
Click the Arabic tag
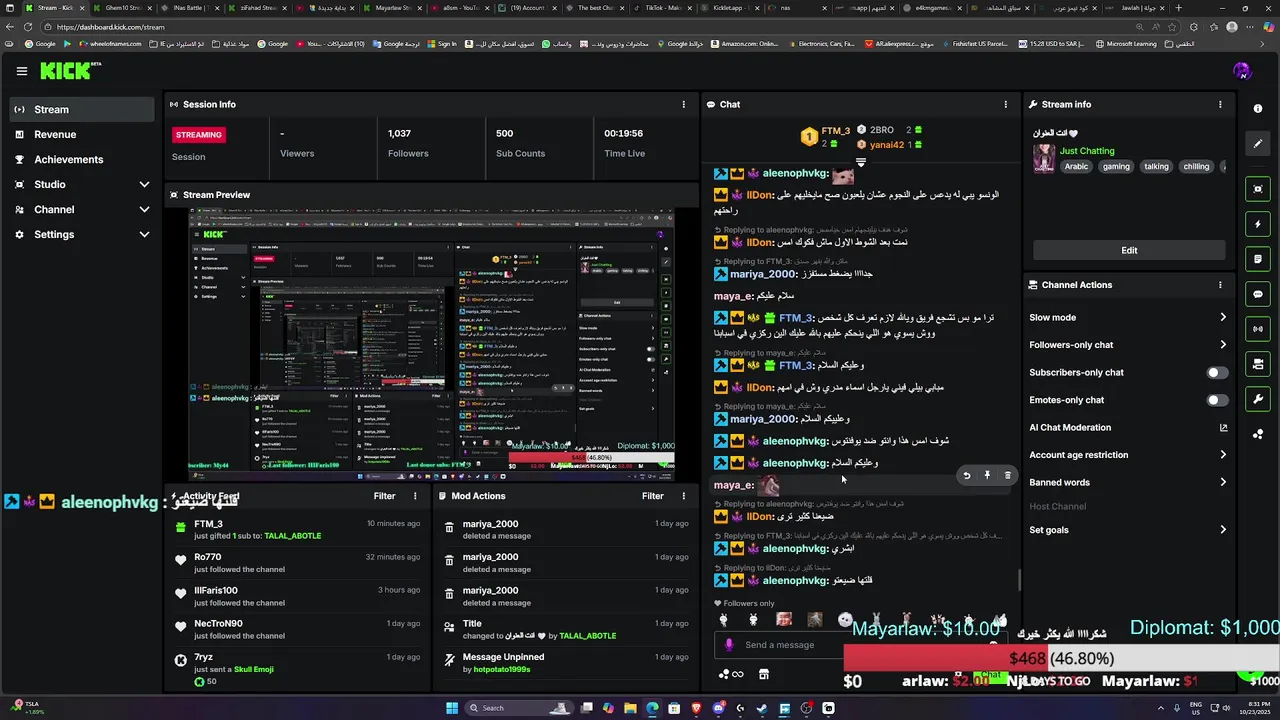click(1076, 167)
